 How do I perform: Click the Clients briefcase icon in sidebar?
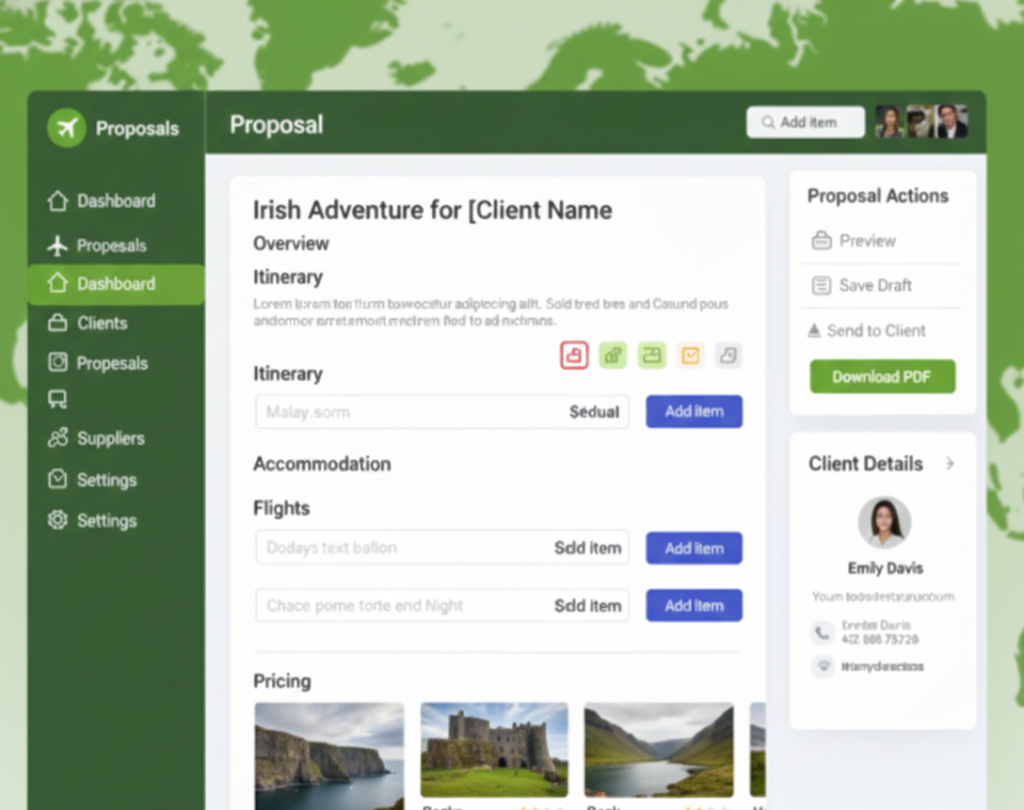[x=58, y=323]
